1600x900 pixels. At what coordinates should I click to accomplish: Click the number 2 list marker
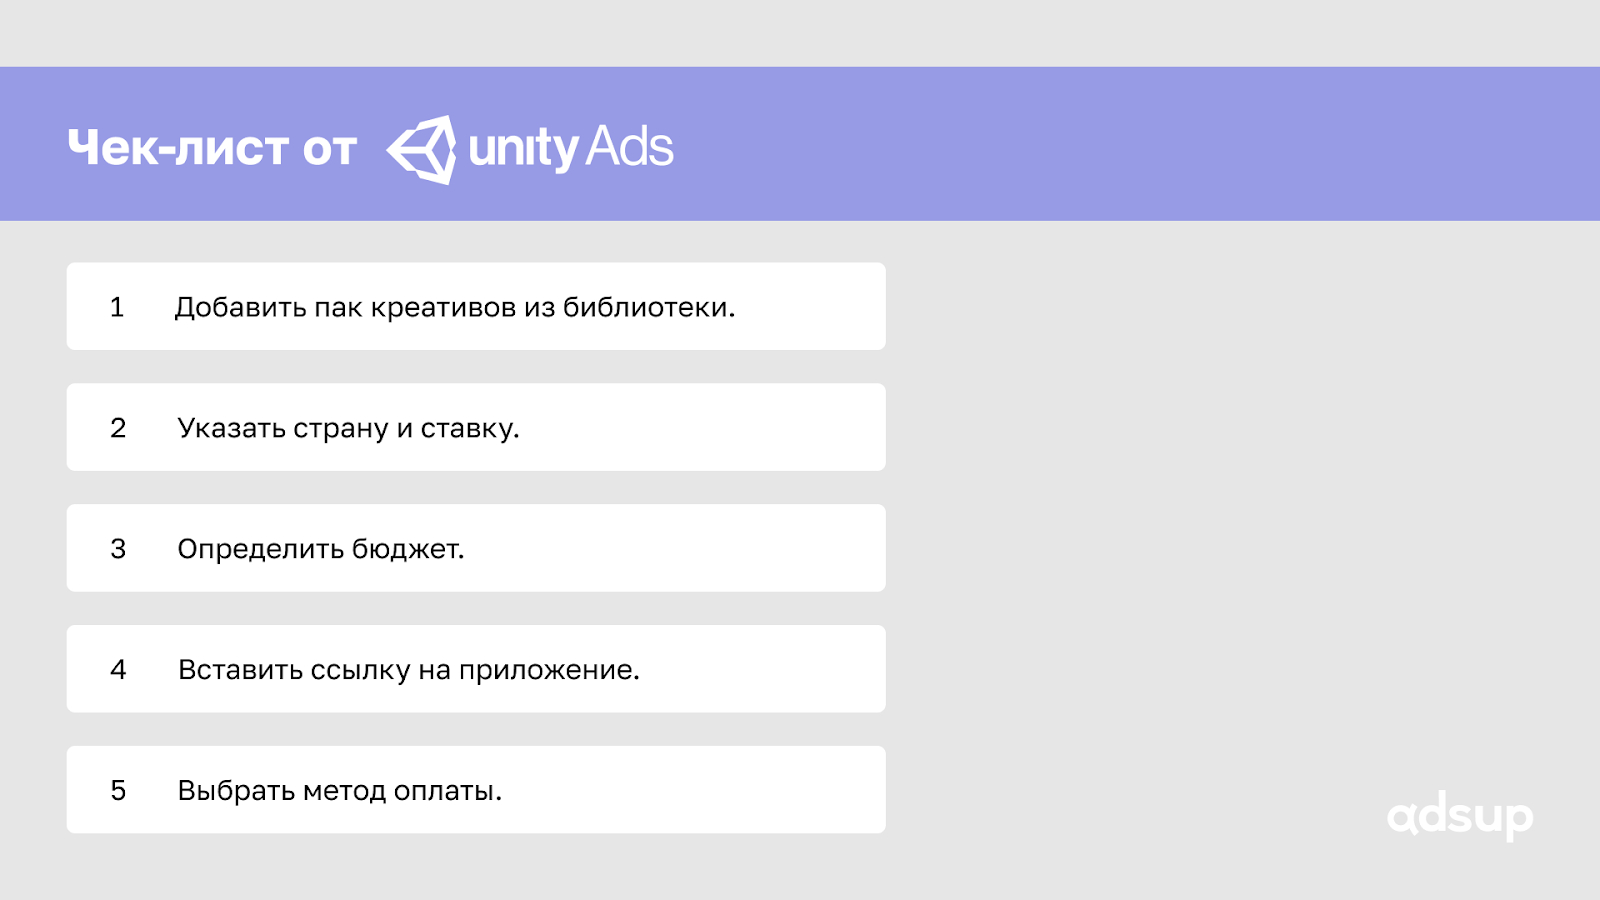click(118, 428)
